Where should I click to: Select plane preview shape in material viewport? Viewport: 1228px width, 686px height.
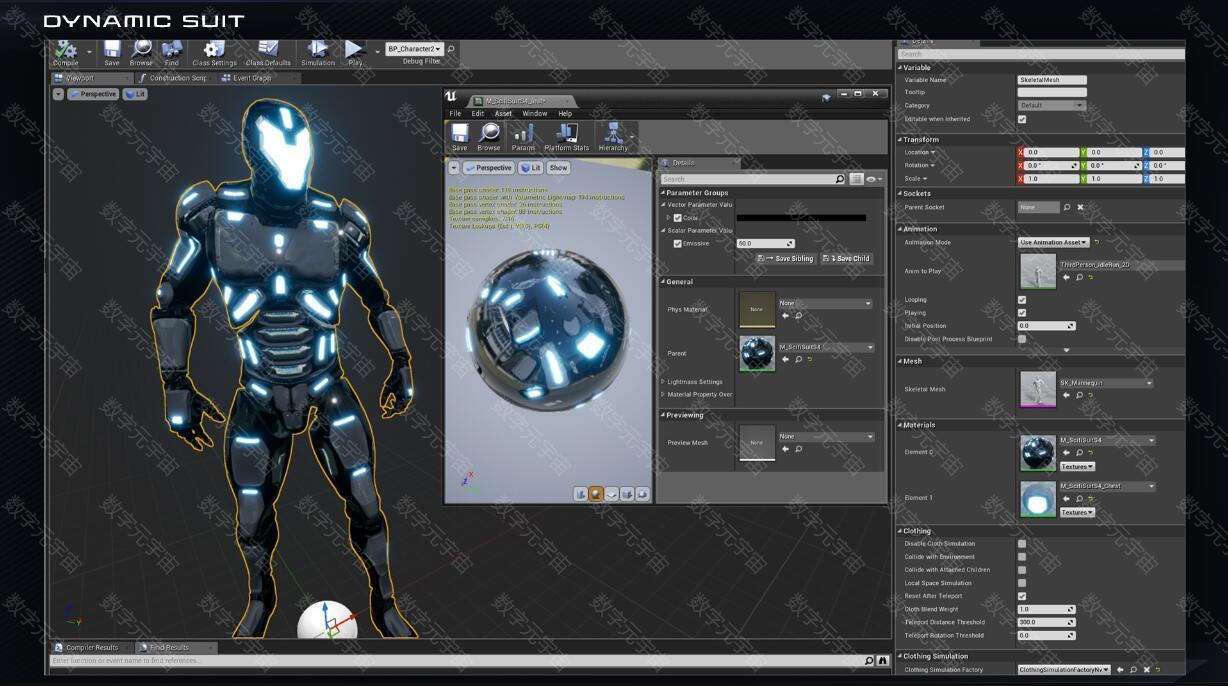tap(611, 494)
